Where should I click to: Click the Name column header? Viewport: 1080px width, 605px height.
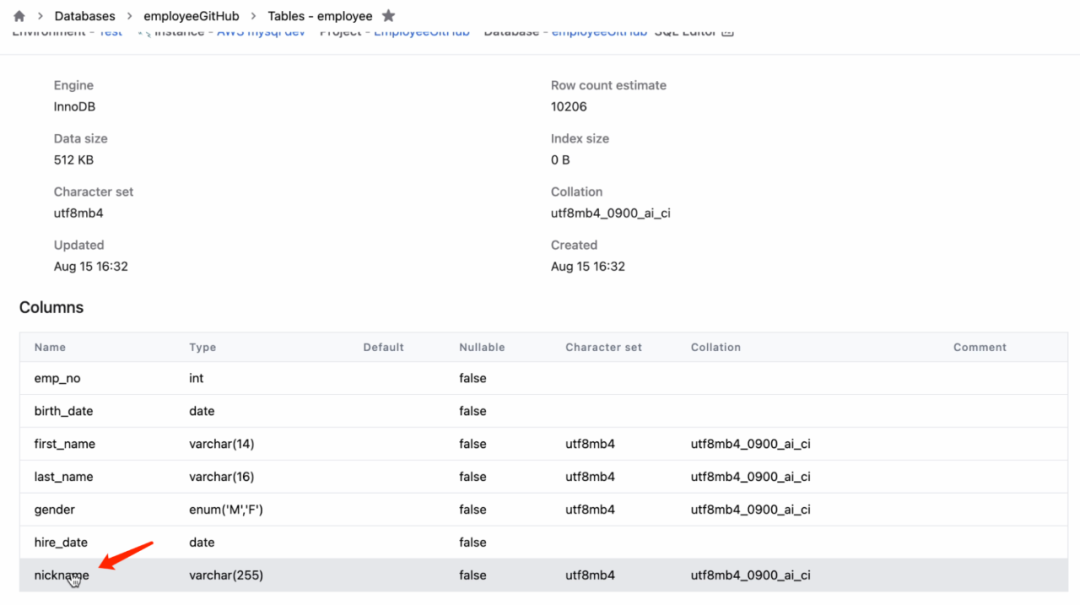50,347
